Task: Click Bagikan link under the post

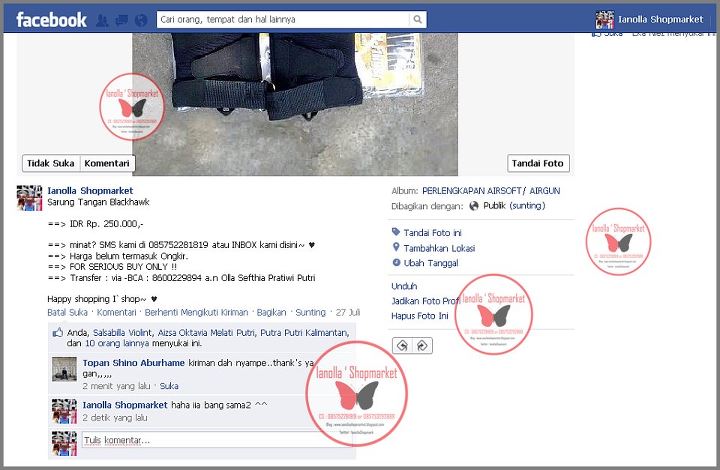Action: tap(271, 312)
